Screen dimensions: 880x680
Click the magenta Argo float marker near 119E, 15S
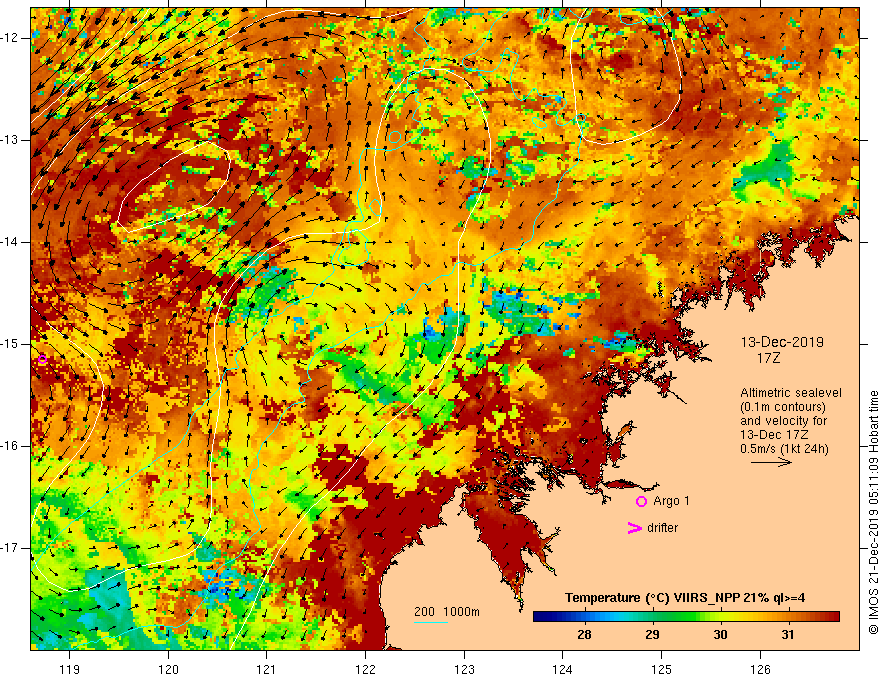pyautogui.click(x=43, y=360)
